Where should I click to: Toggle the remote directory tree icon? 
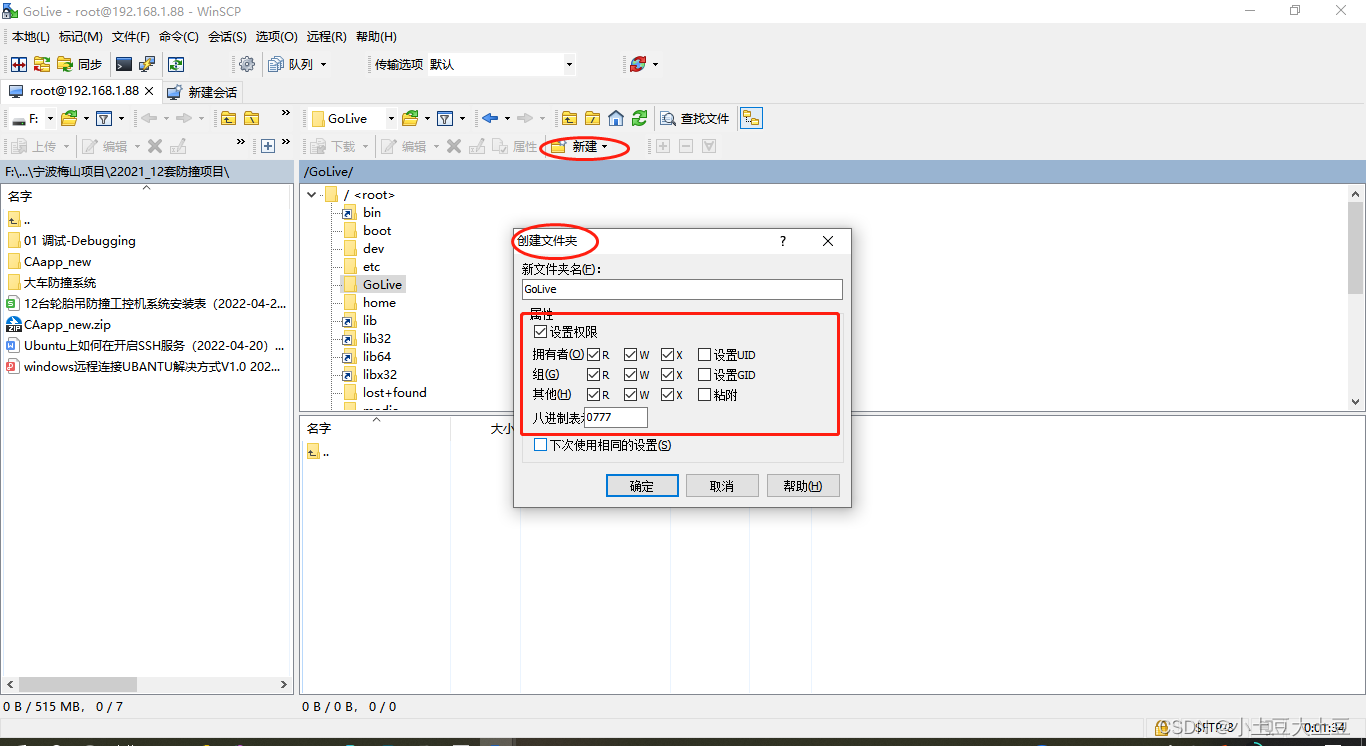[x=751, y=118]
